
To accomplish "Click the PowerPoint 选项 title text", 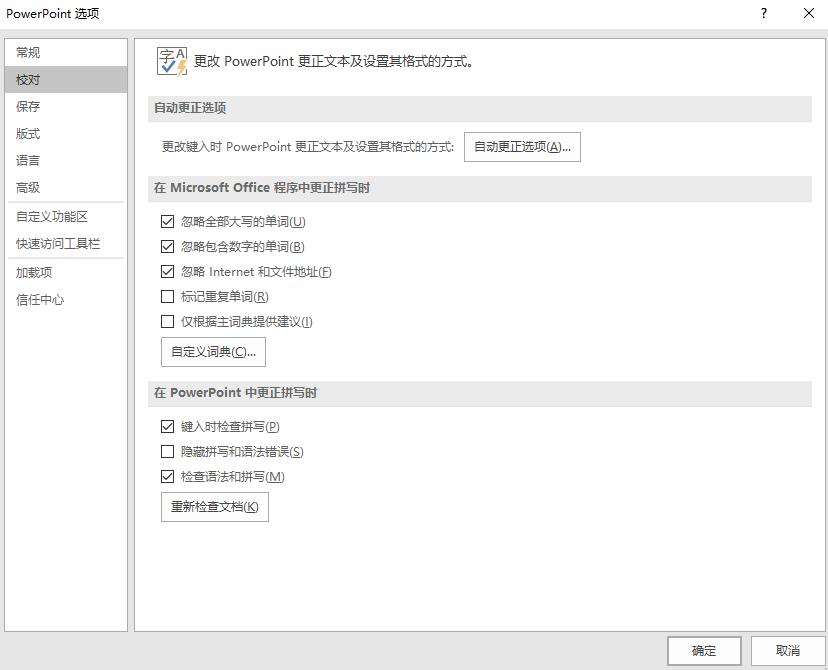I will (52, 14).
